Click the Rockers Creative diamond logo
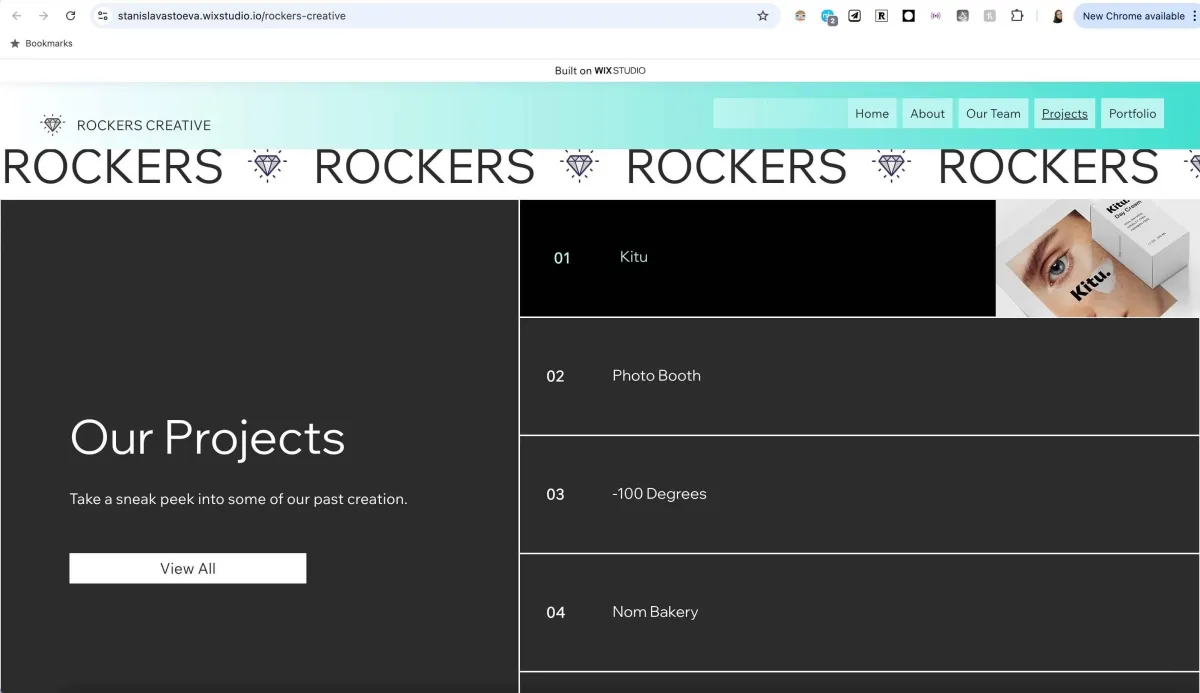 pos(52,125)
